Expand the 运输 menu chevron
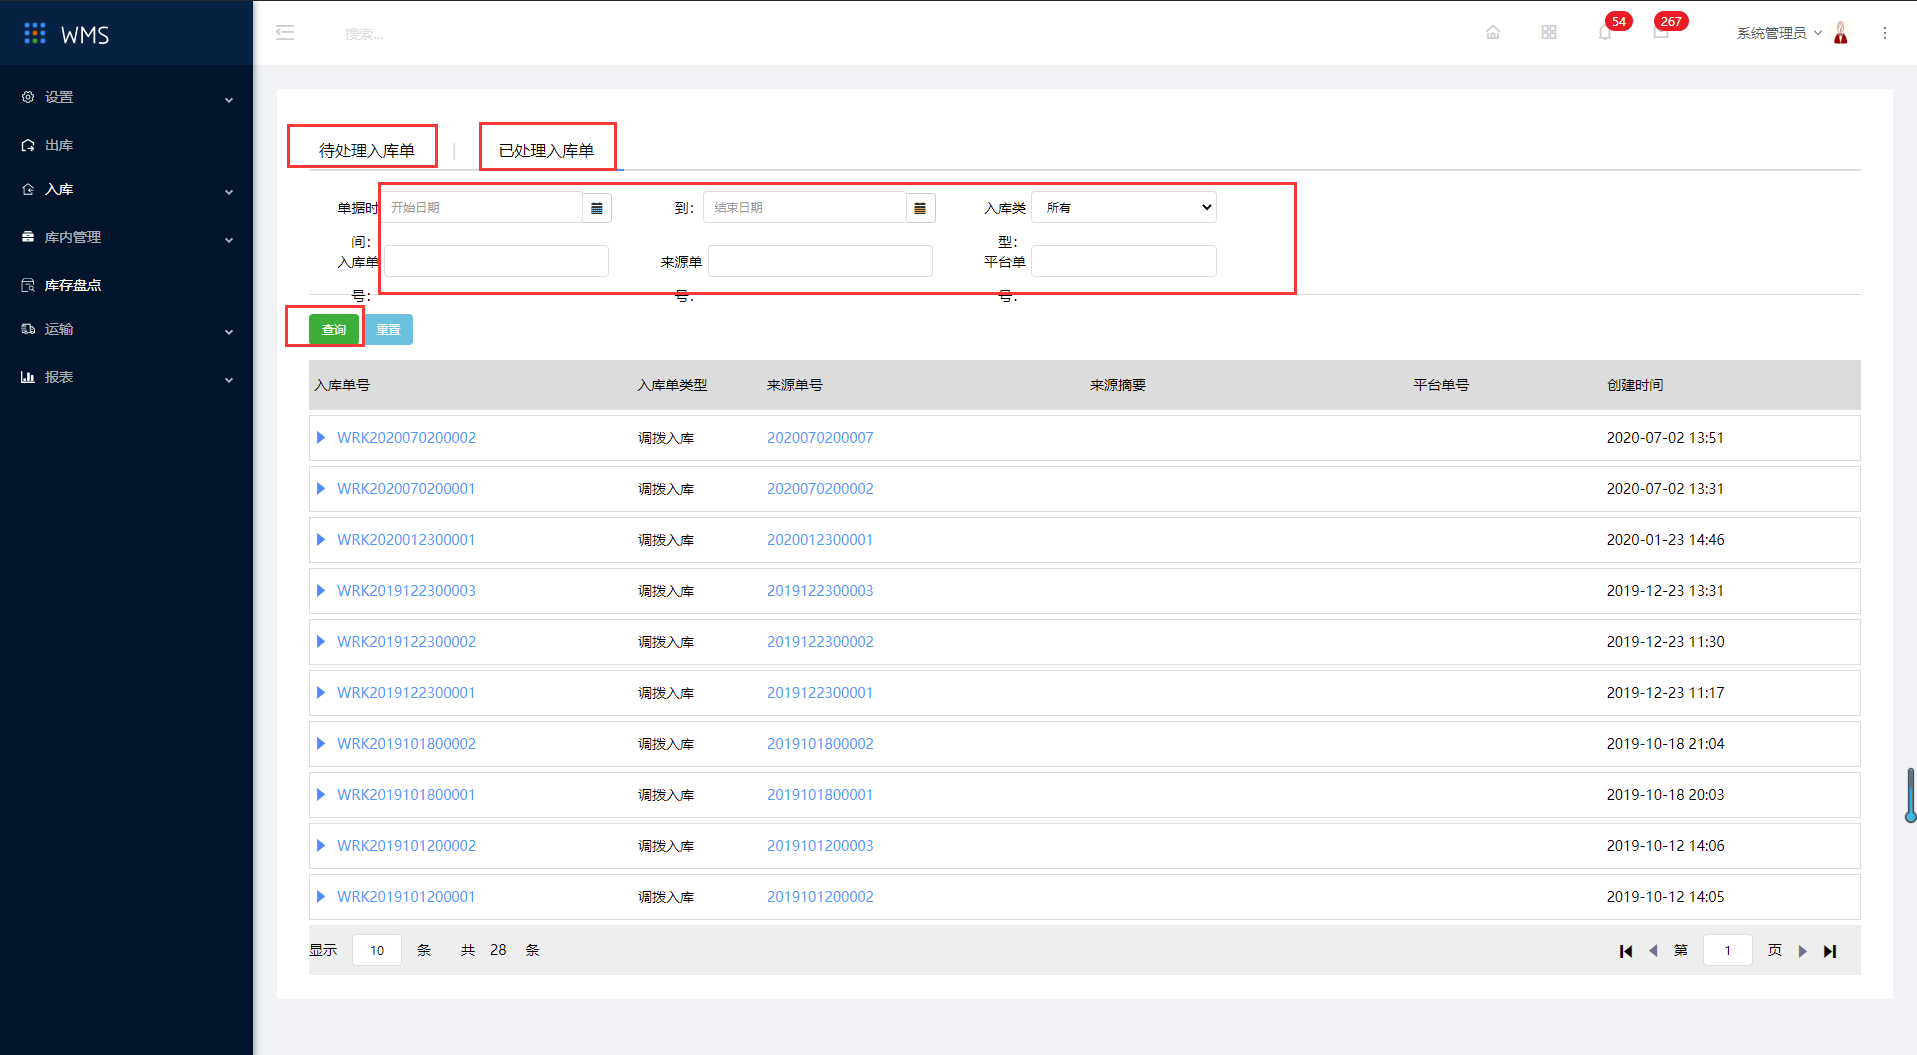 tap(229, 332)
